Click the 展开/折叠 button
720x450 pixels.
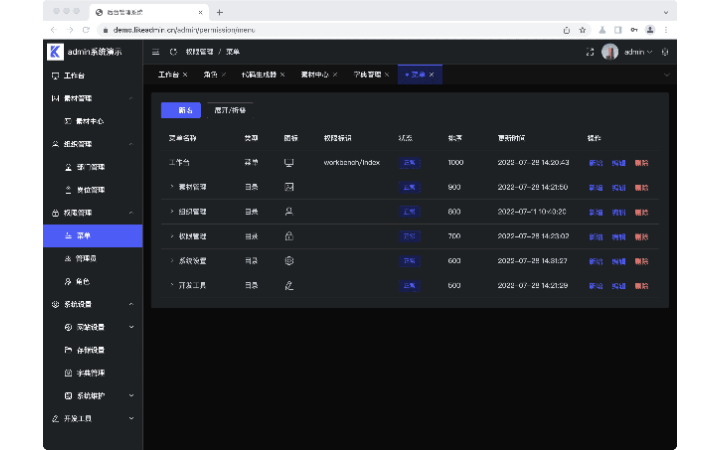[x=229, y=110]
